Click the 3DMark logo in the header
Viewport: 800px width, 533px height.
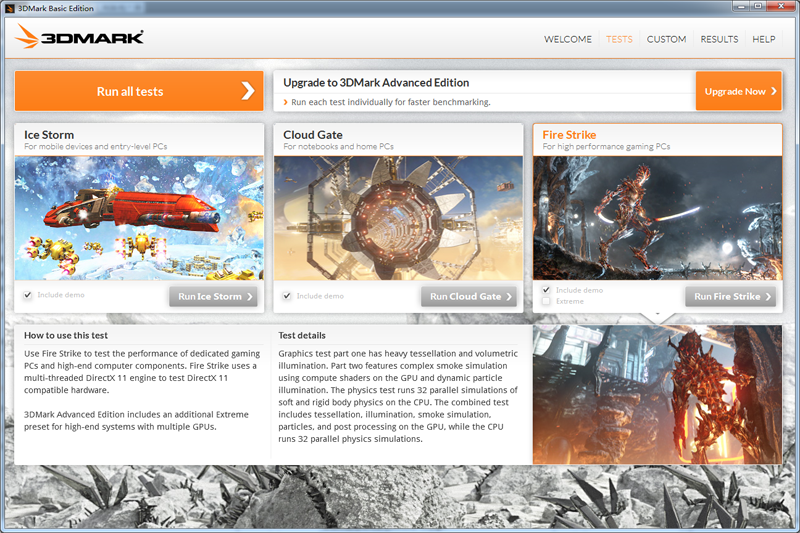pos(80,38)
